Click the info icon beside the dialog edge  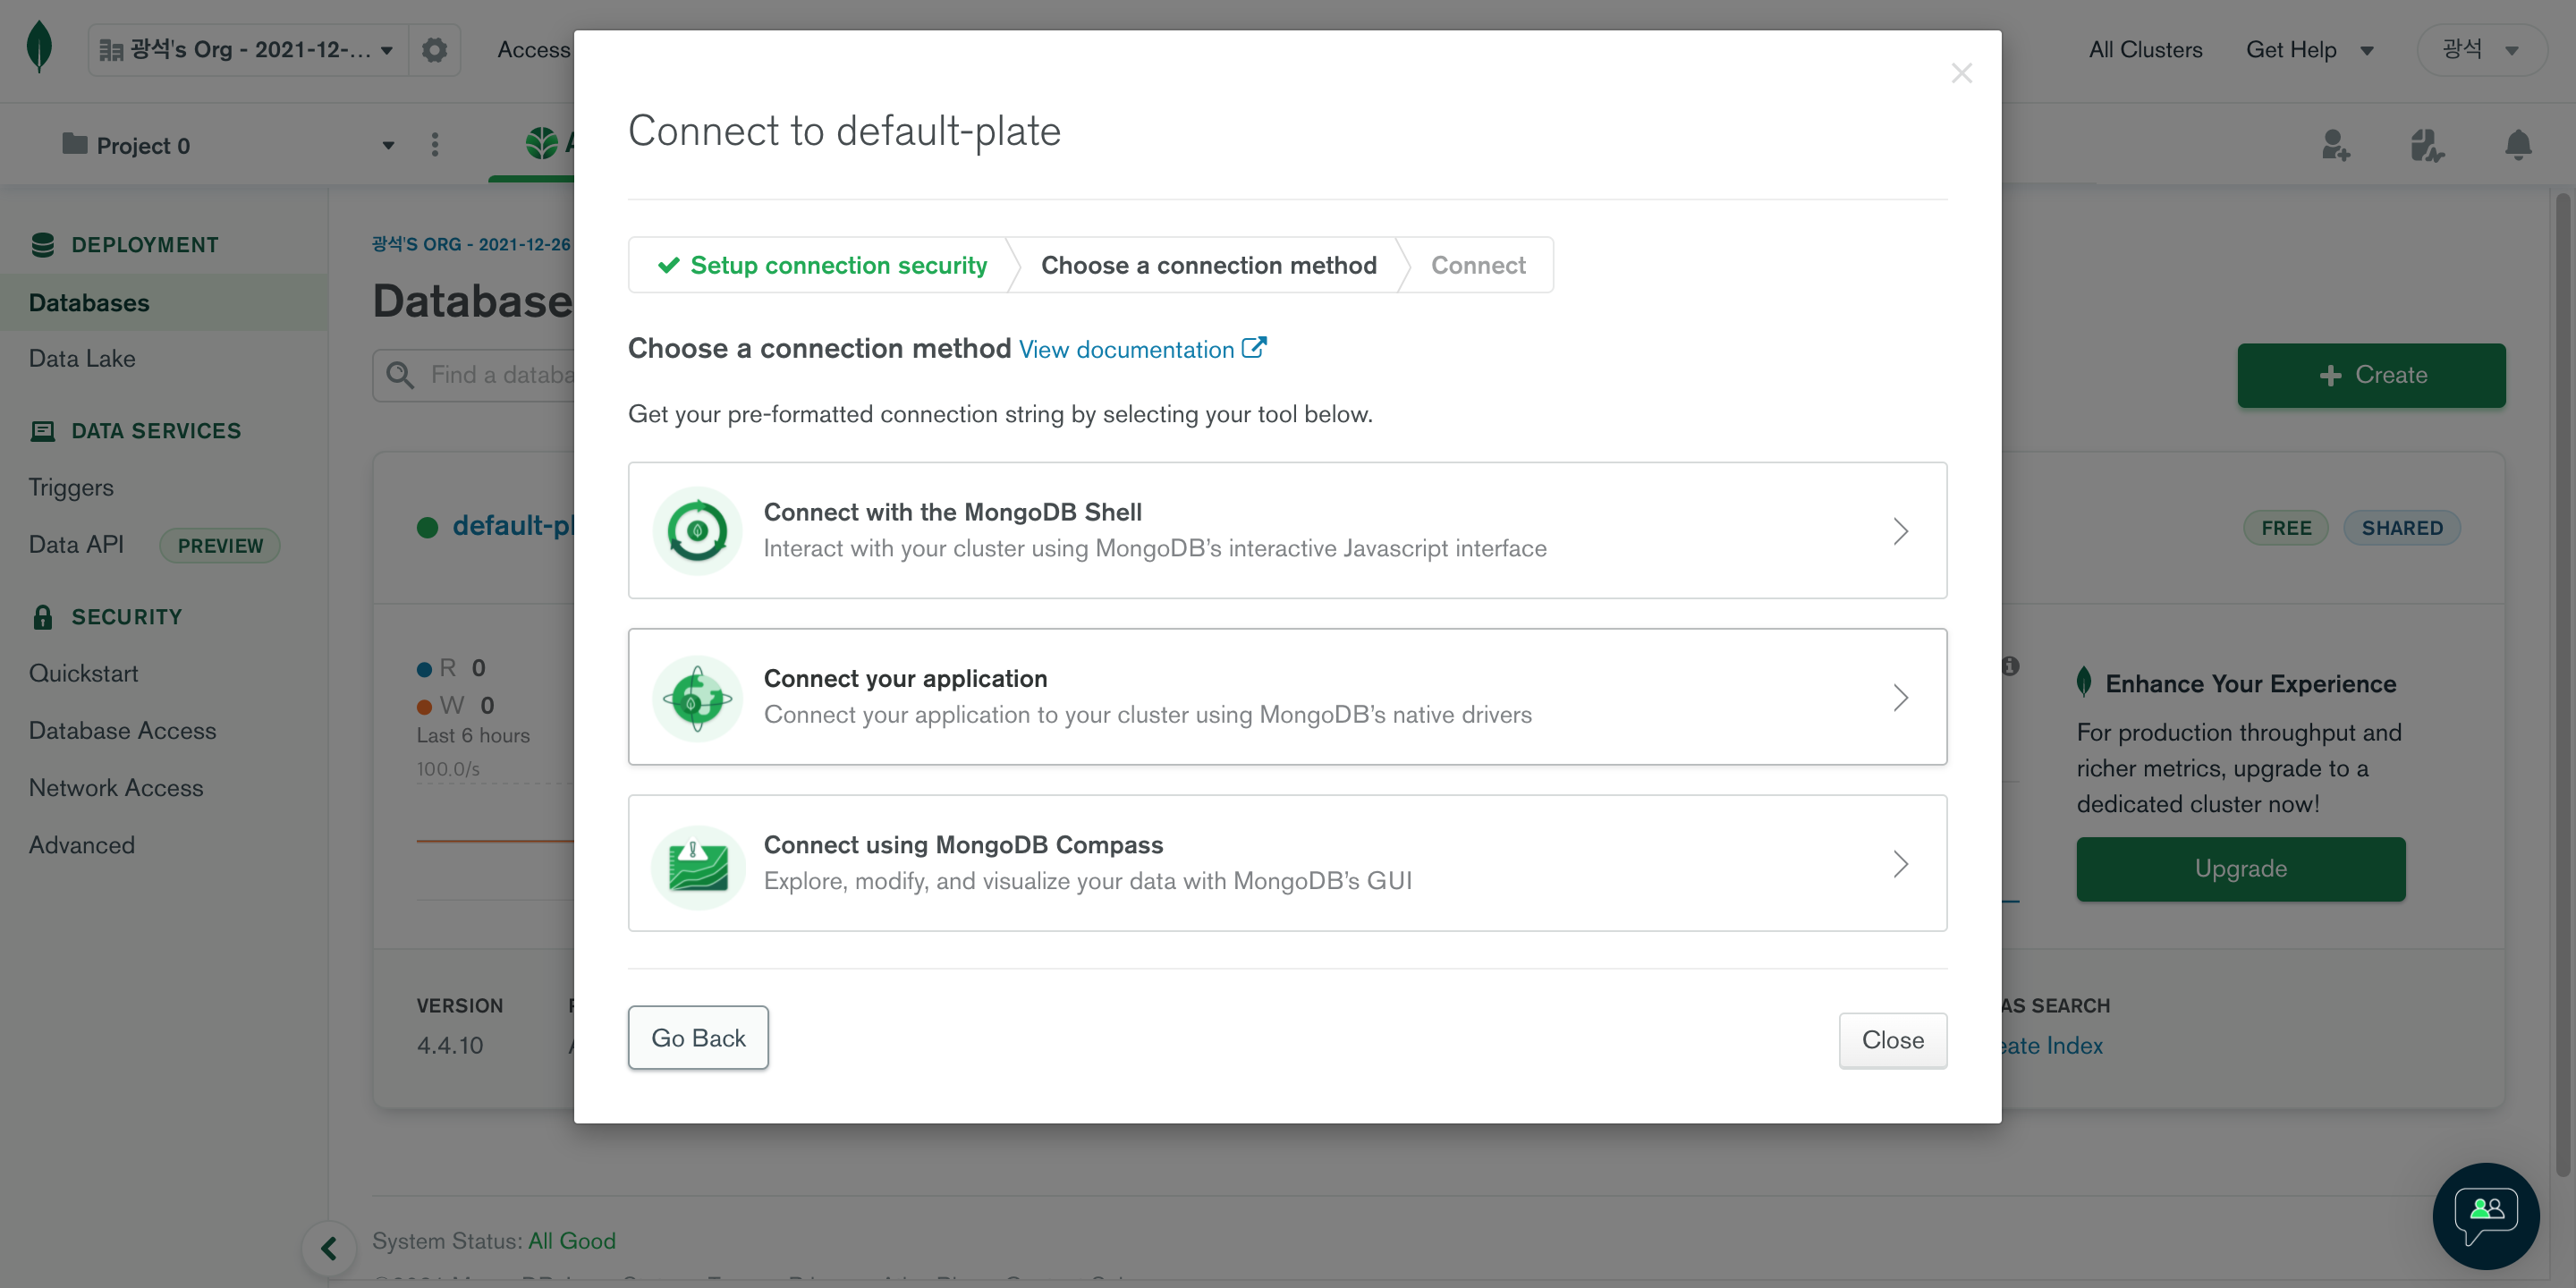pos(2010,666)
